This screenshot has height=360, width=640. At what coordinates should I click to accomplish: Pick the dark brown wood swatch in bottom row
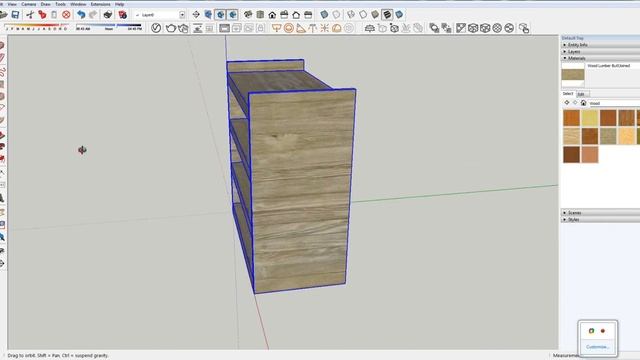point(571,155)
